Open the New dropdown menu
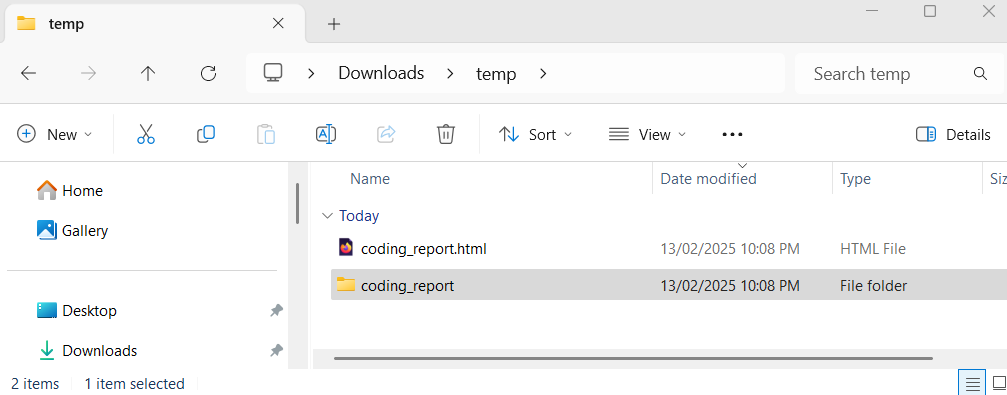 (x=55, y=134)
